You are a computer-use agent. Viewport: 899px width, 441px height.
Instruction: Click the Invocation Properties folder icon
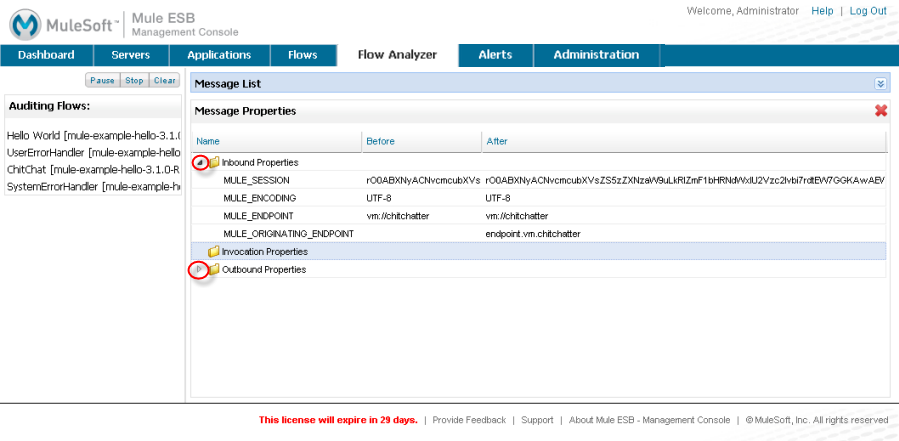214,252
